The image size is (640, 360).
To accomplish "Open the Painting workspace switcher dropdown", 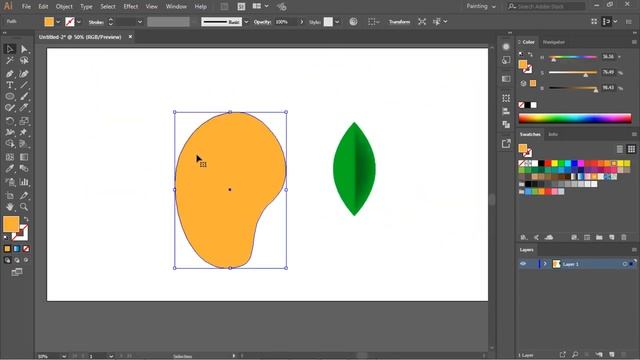I will (481, 7).
